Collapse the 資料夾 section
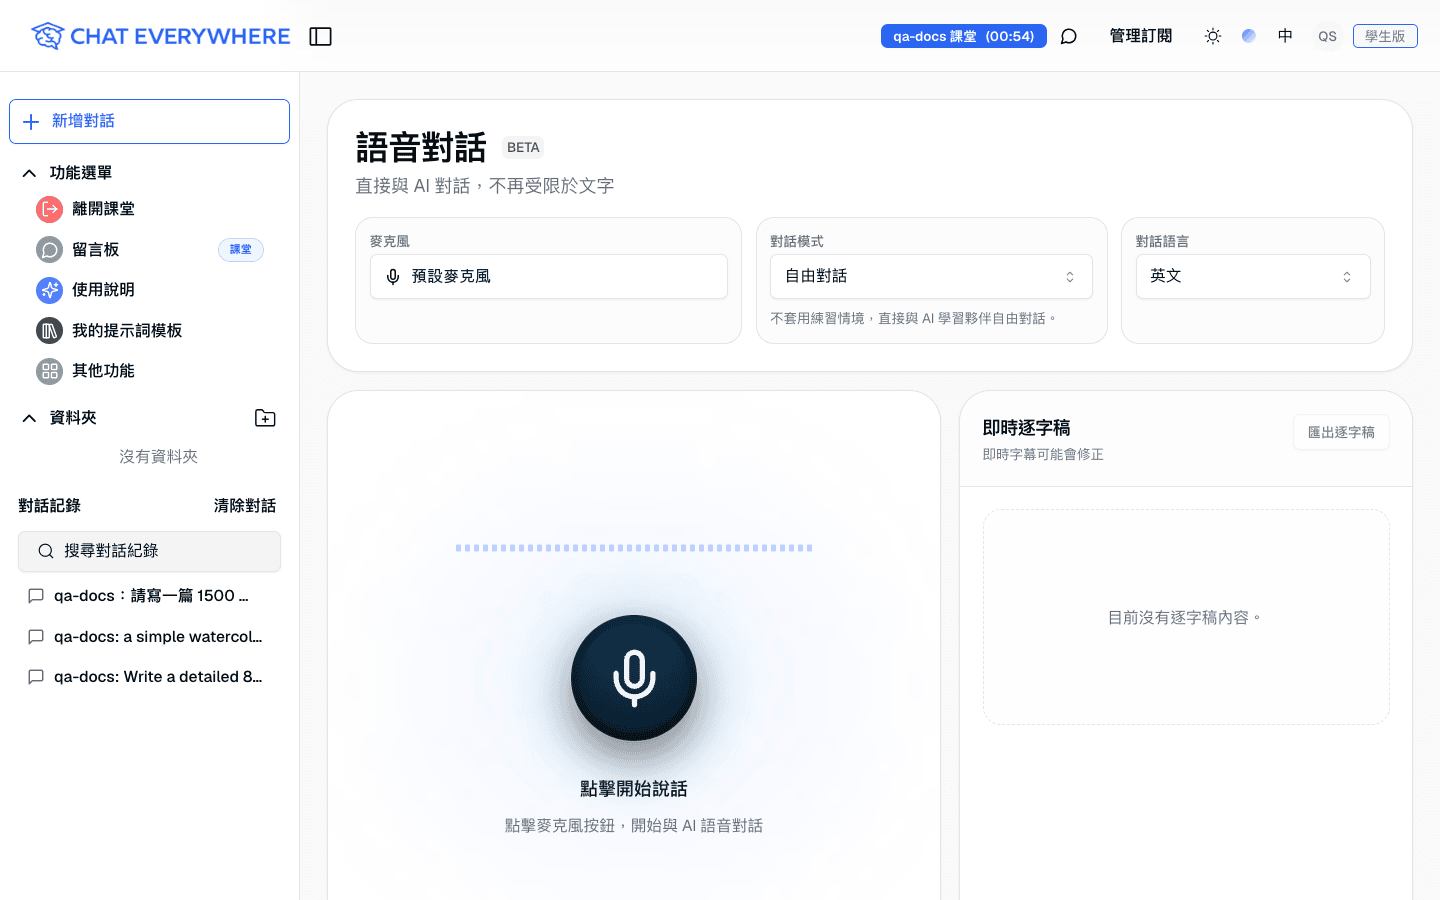The width and height of the screenshot is (1440, 900). (29, 418)
